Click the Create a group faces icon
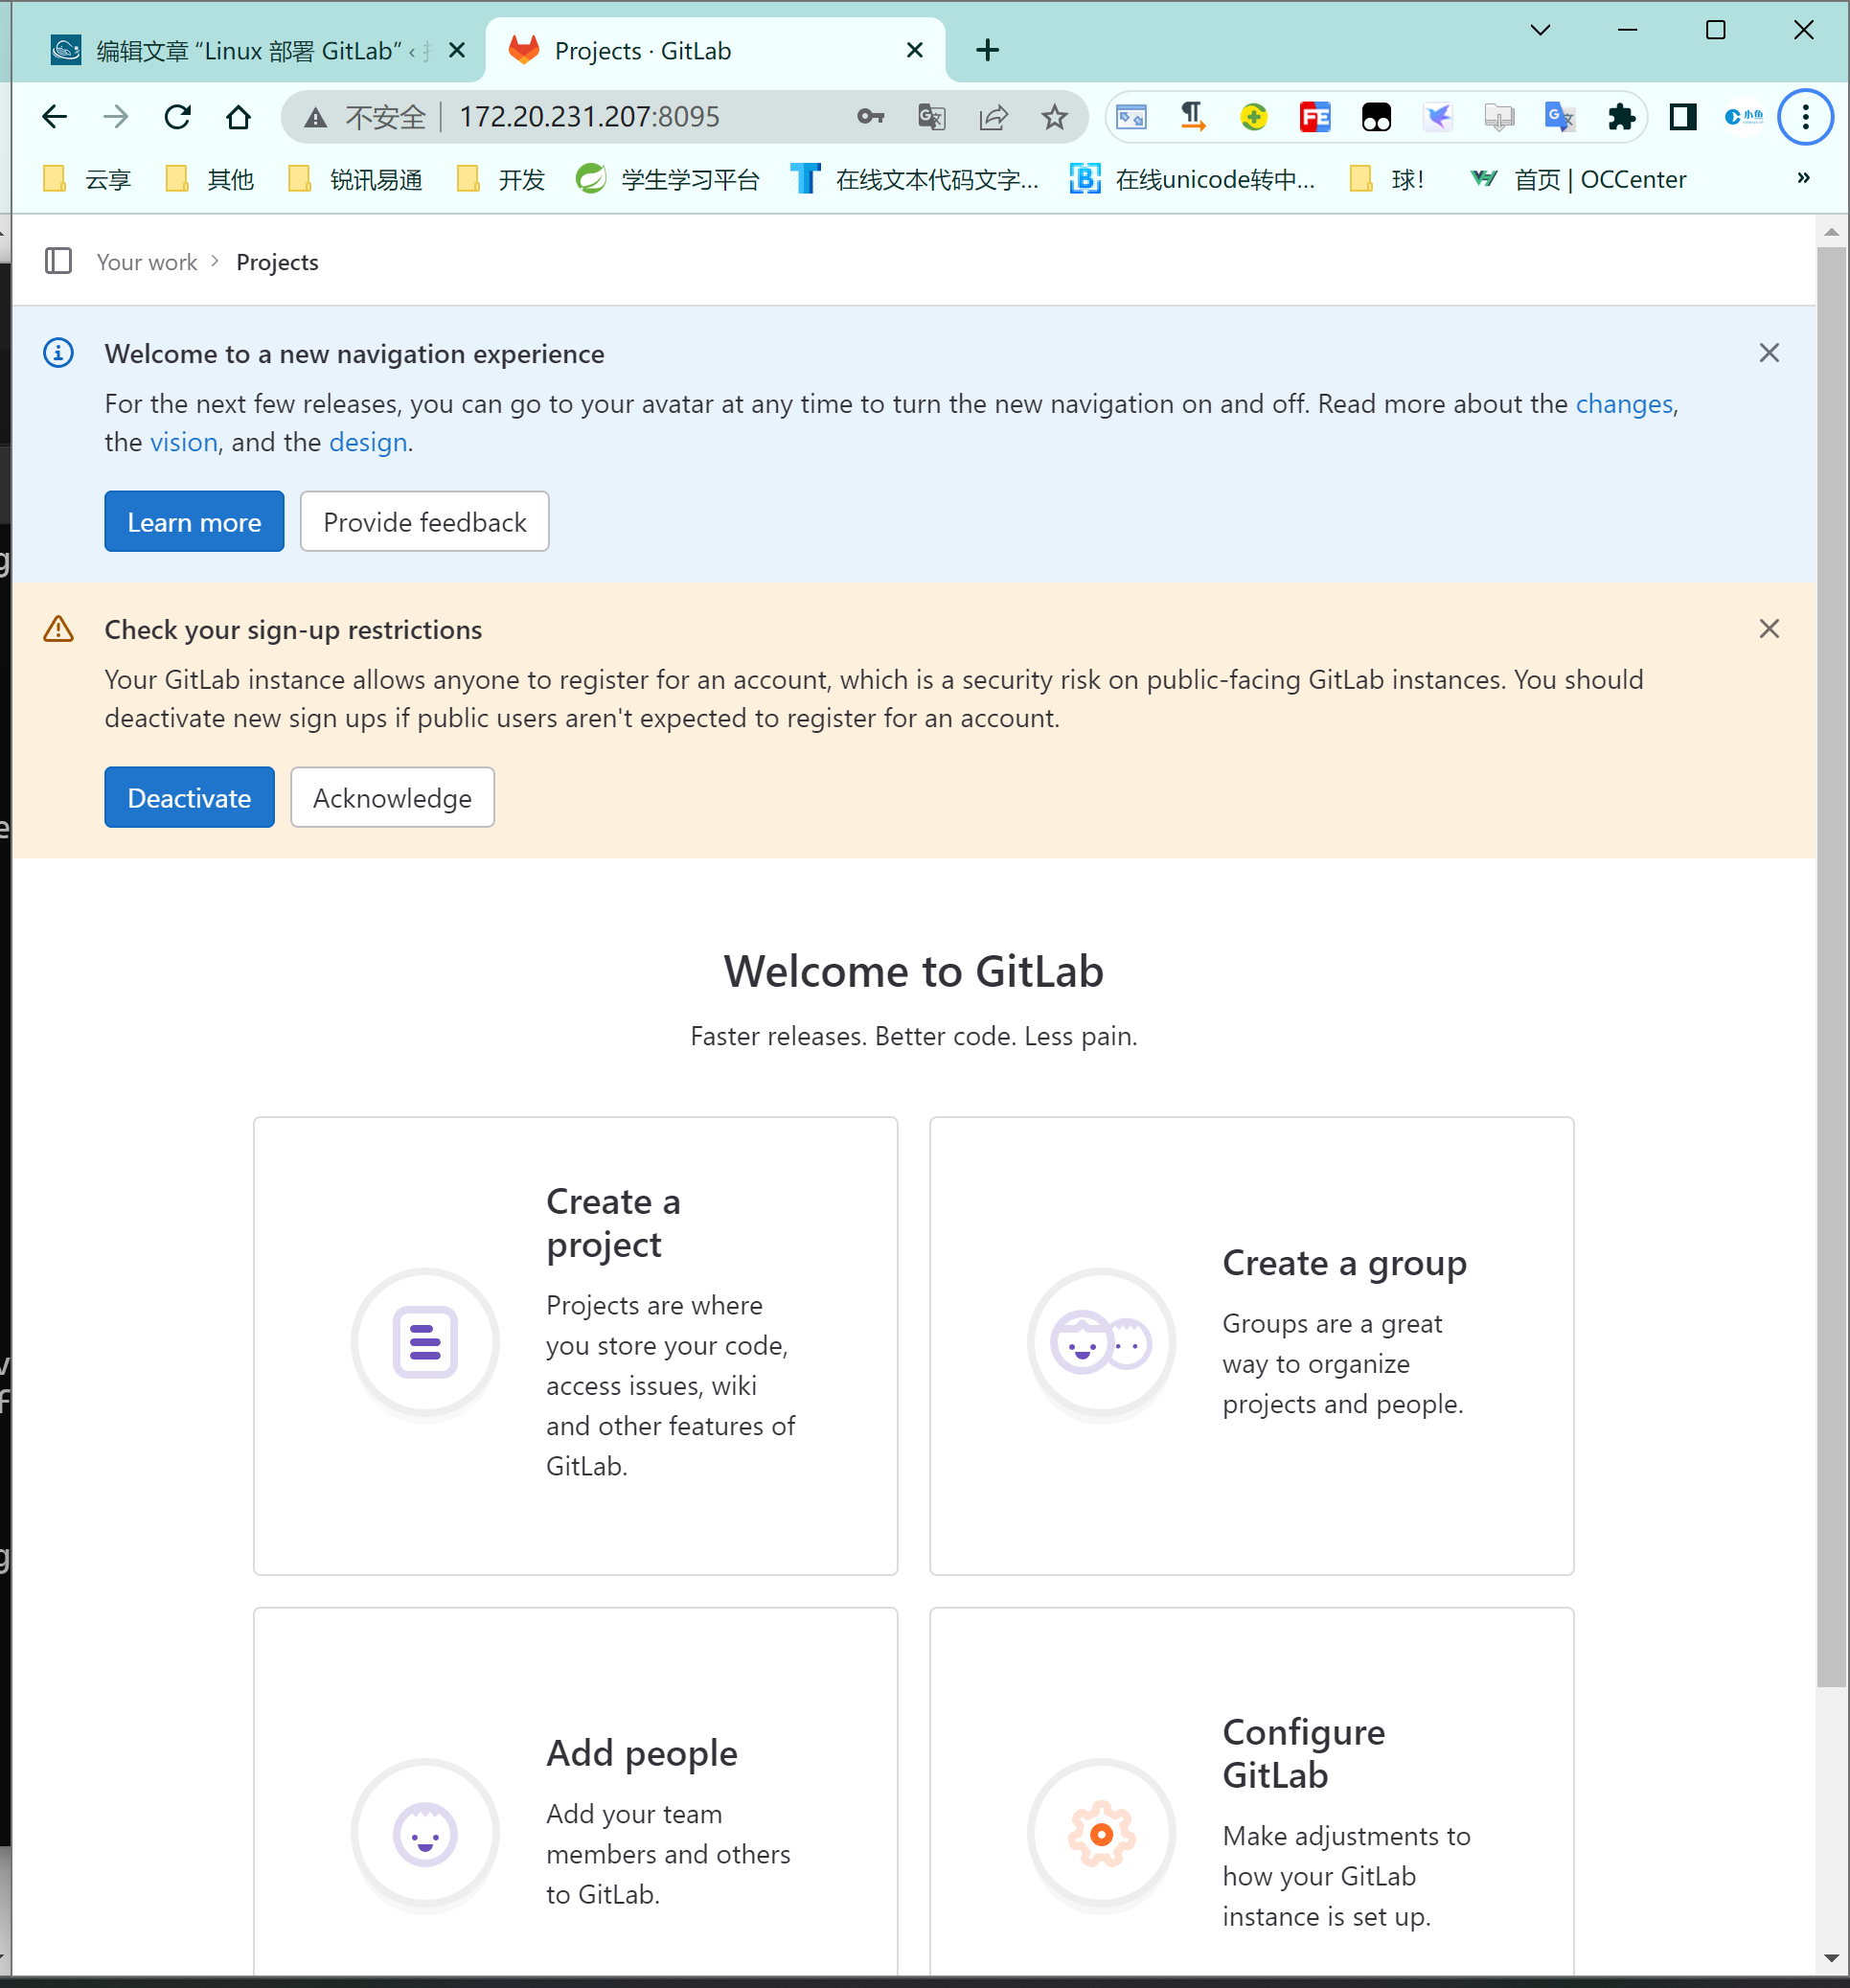The image size is (1850, 1988). tap(1101, 1342)
